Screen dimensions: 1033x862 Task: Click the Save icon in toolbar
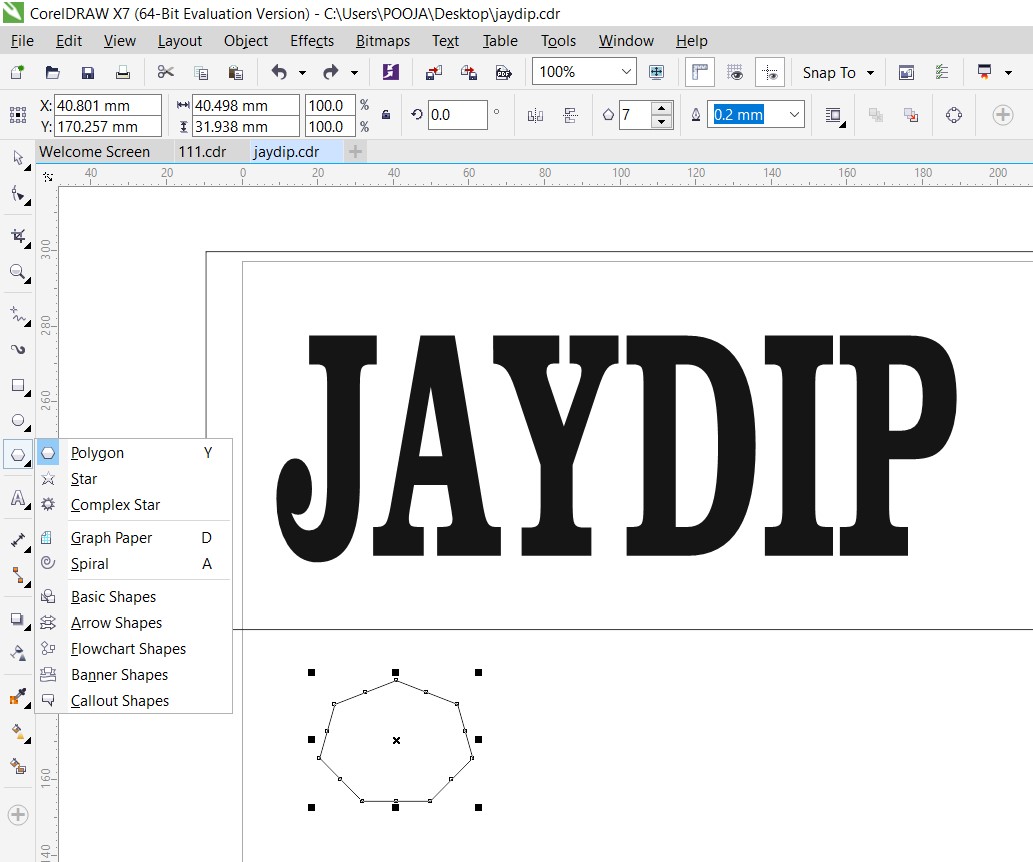pyautogui.click(x=88, y=73)
